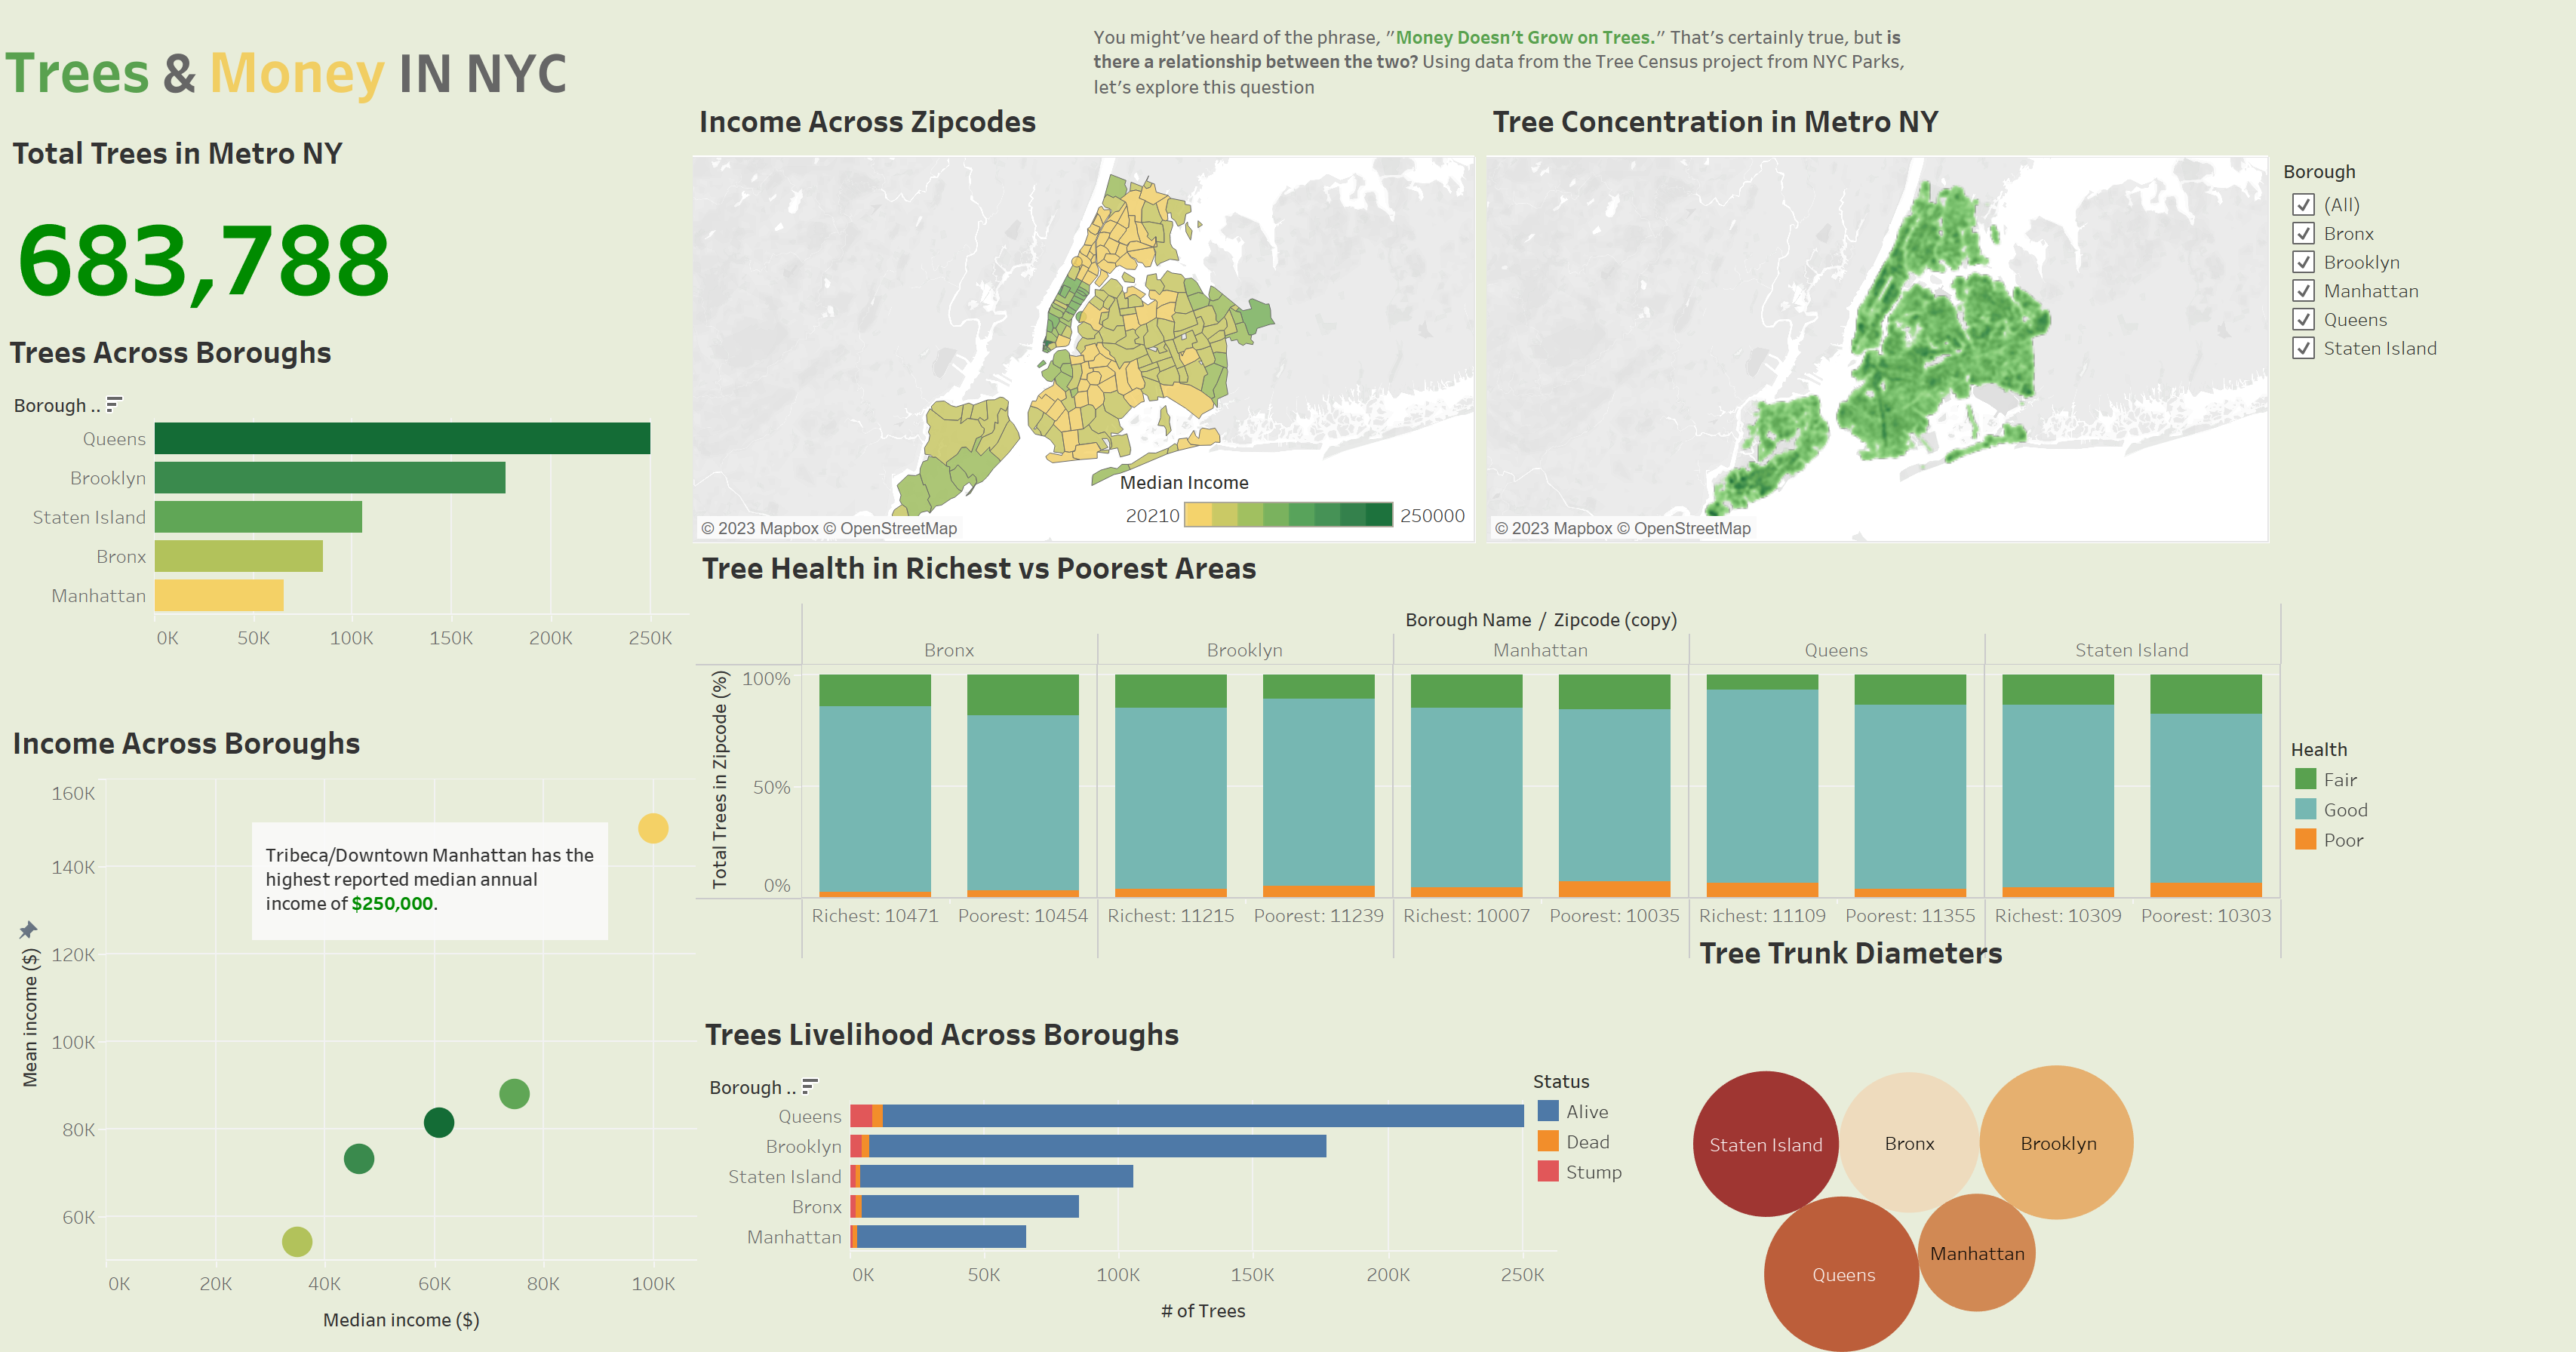Uncheck the Bronx borough checkbox
Screen dimensions: 2576x1352
[2305, 233]
